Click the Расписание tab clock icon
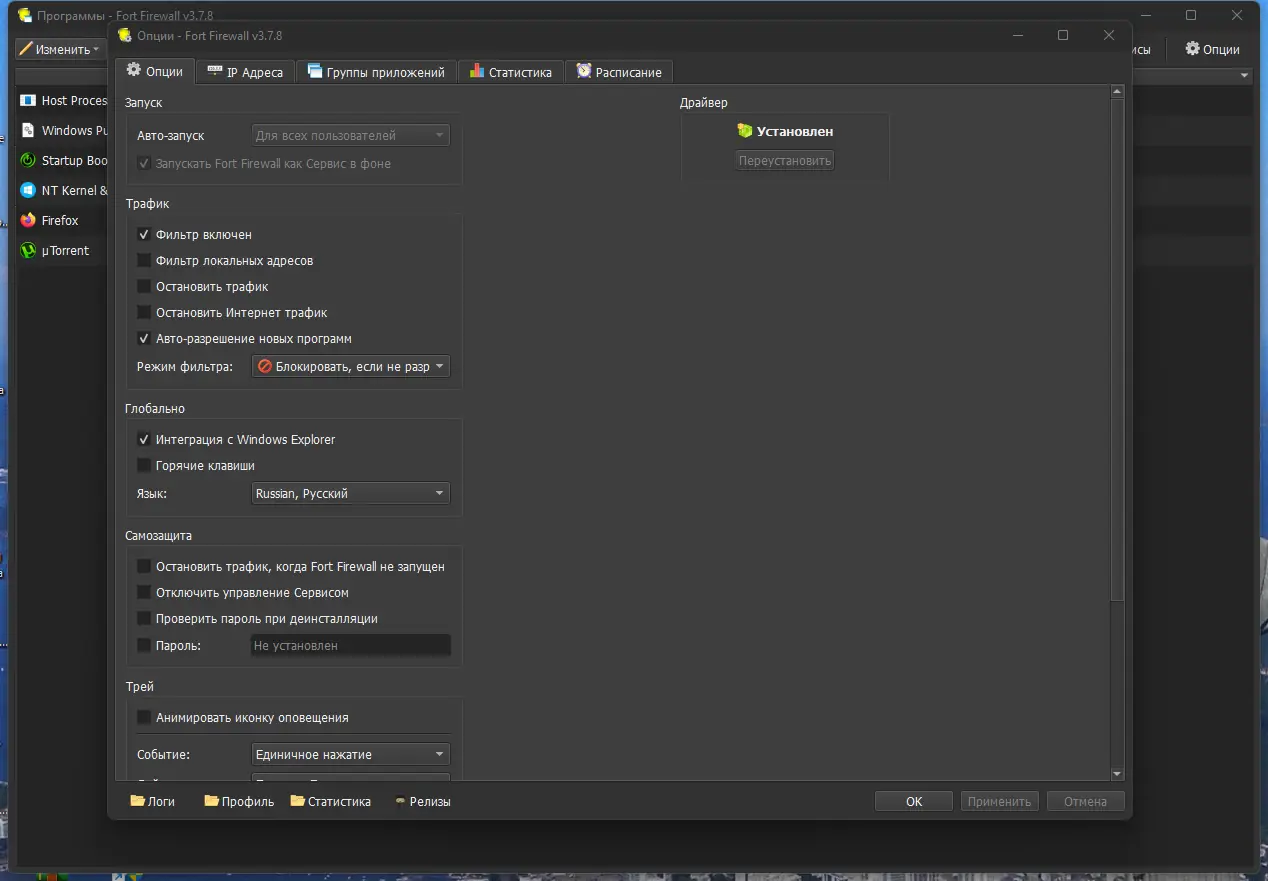The height and width of the screenshot is (881, 1268). (584, 71)
